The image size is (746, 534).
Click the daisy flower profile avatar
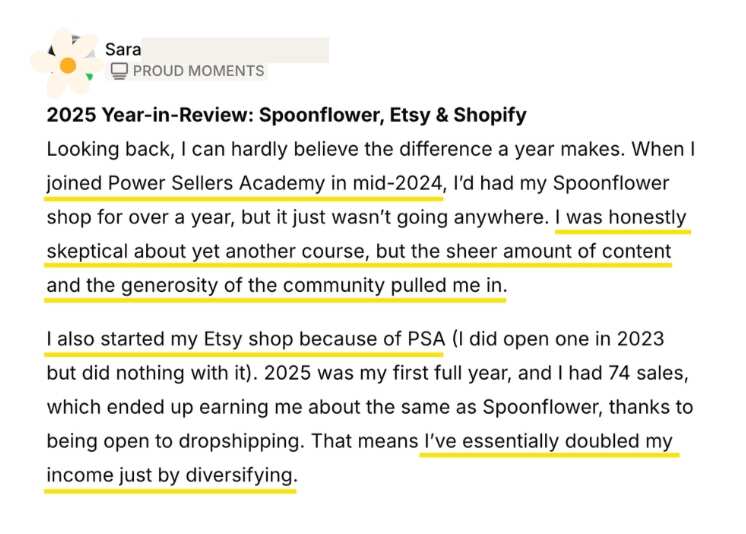pyautogui.click(x=67, y=63)
